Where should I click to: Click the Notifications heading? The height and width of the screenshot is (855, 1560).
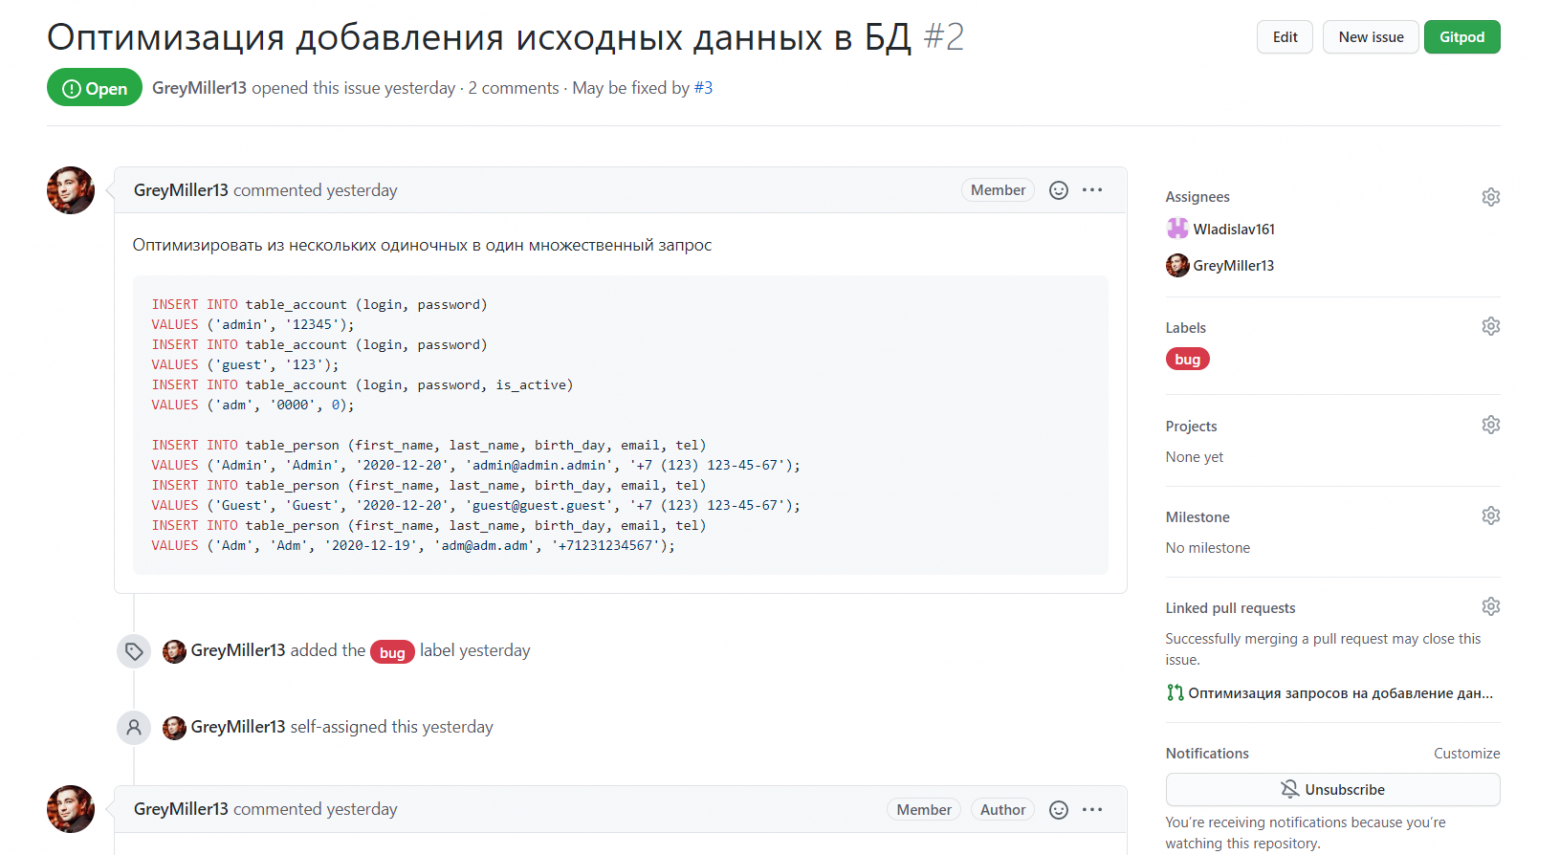[x=1207, y=754]
